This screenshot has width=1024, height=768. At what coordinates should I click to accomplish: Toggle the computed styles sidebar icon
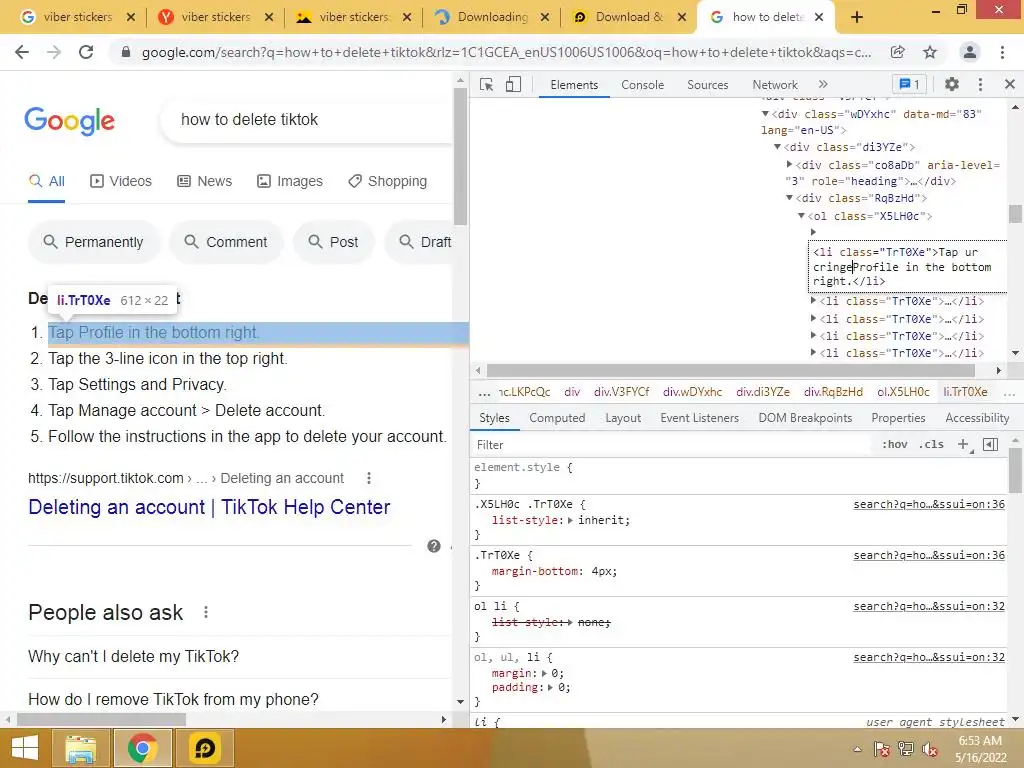click(x=990, y=444)
